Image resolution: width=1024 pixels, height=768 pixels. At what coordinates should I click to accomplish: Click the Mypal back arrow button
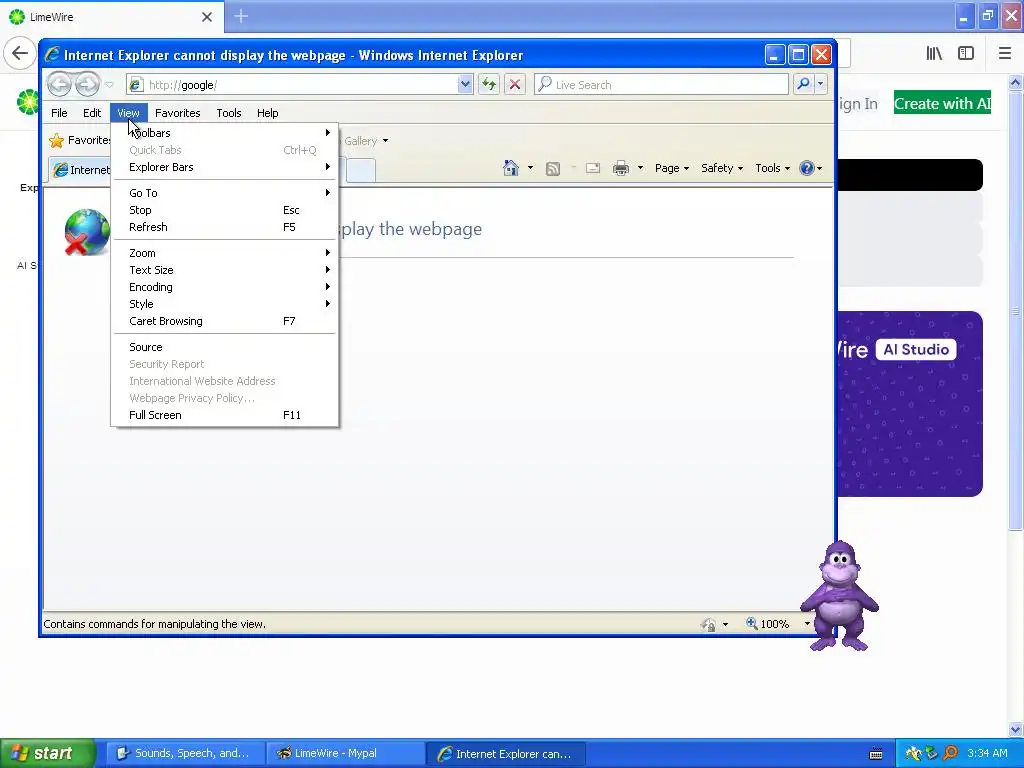point(20,53)
